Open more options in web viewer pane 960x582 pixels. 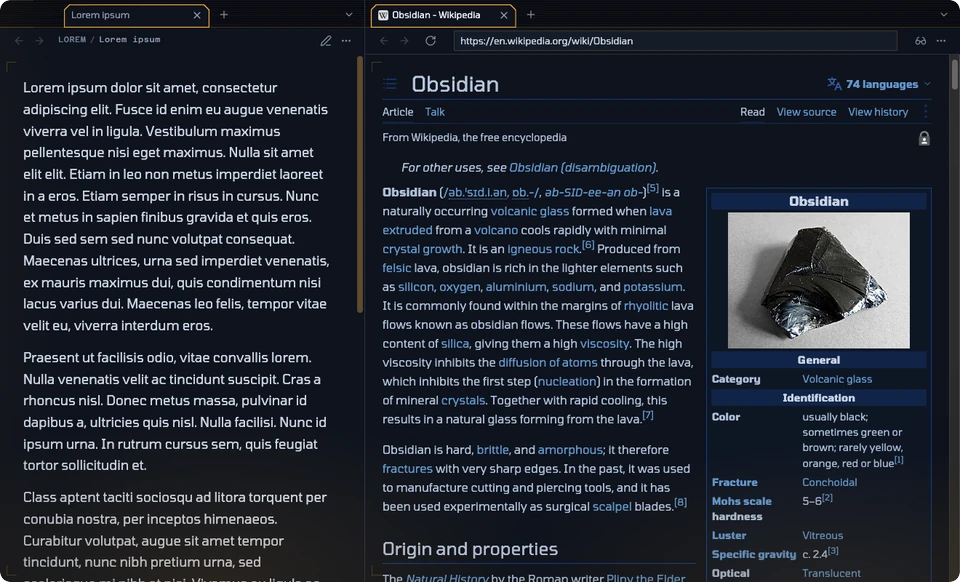941,41
